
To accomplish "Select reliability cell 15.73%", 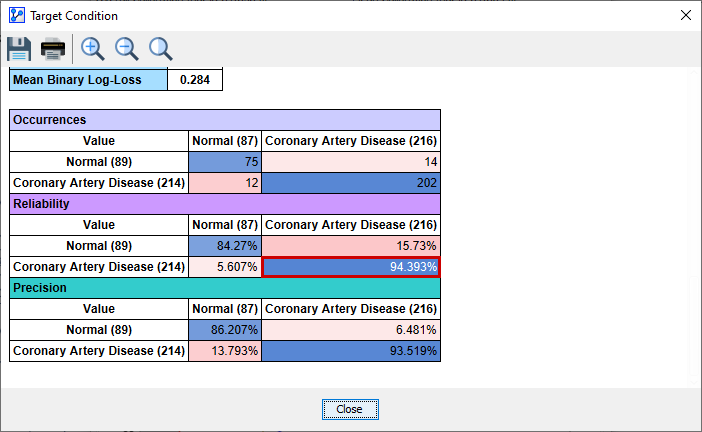I will click(x=351, y=246).
